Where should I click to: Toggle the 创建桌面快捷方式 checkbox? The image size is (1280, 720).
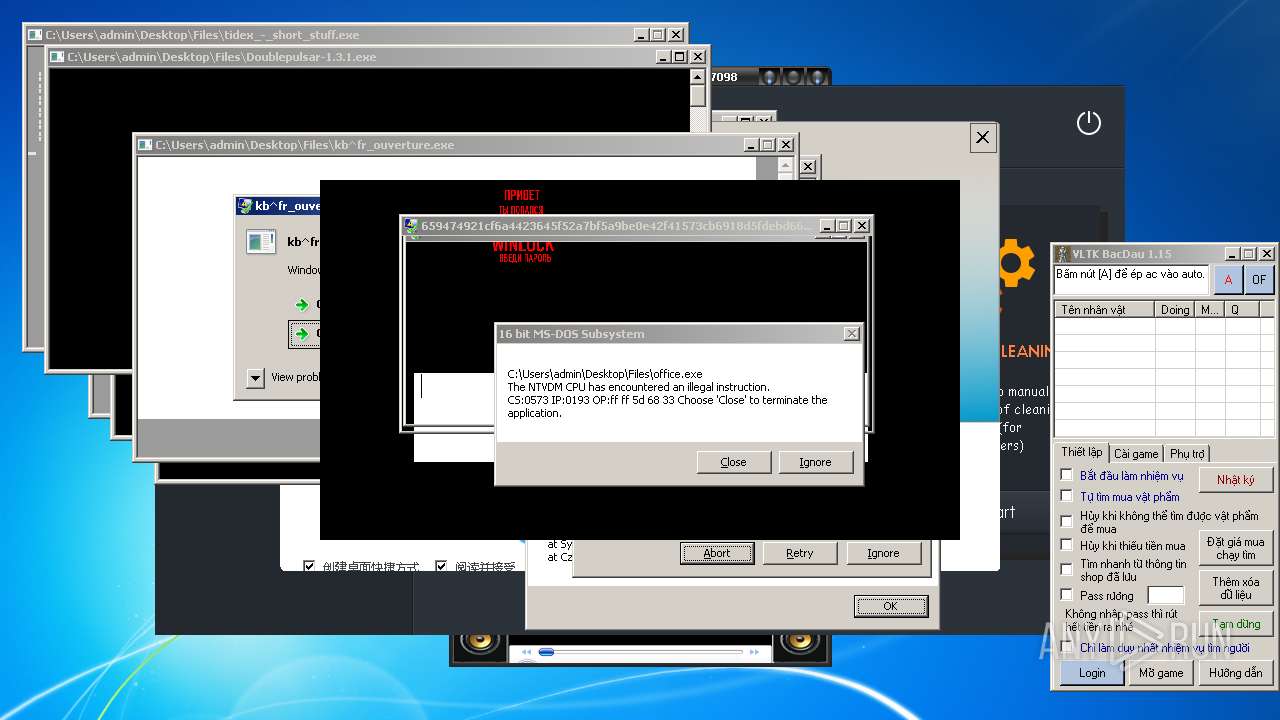[309, 566]
